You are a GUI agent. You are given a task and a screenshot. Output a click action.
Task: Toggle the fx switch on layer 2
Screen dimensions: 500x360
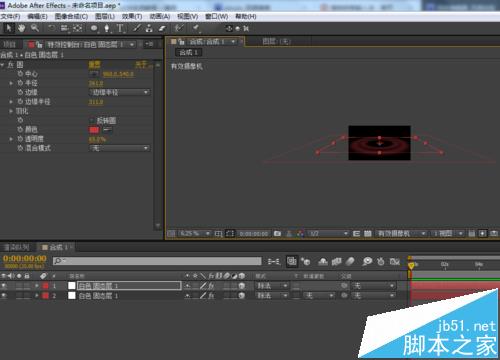click(x=211, y=295)
